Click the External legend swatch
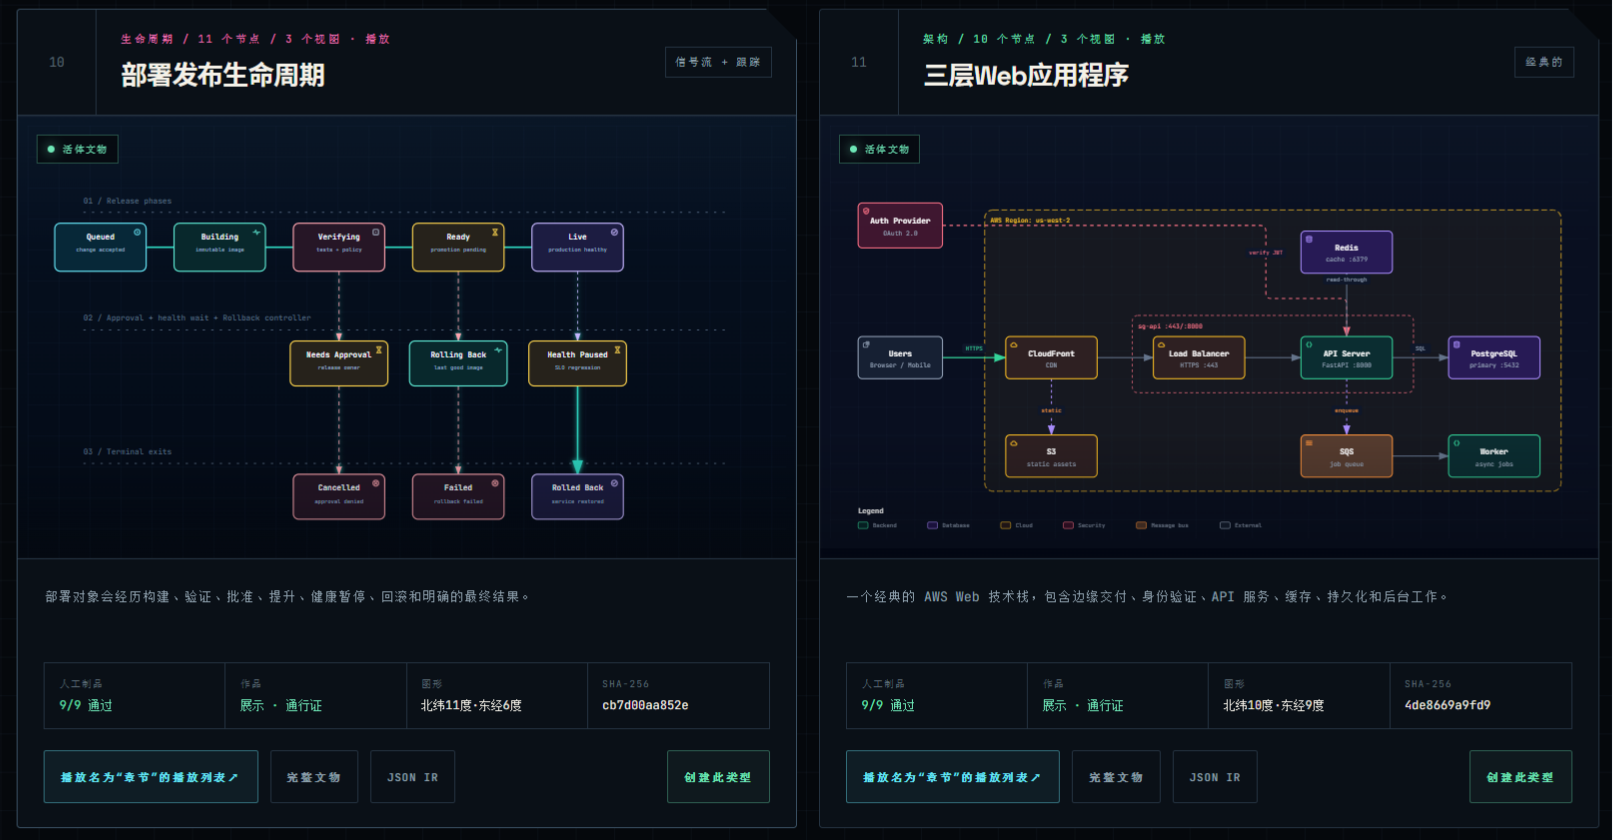 pyautogui.click(x=1225, y=525)
